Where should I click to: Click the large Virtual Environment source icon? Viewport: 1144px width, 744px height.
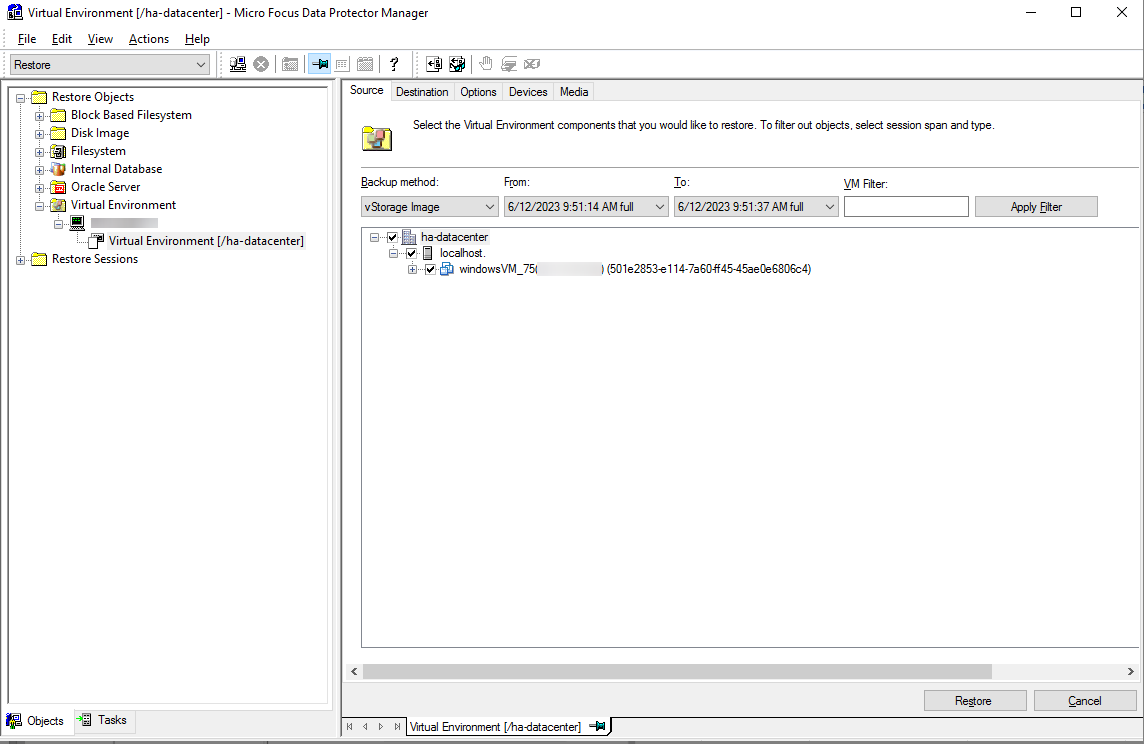[377, 138]
